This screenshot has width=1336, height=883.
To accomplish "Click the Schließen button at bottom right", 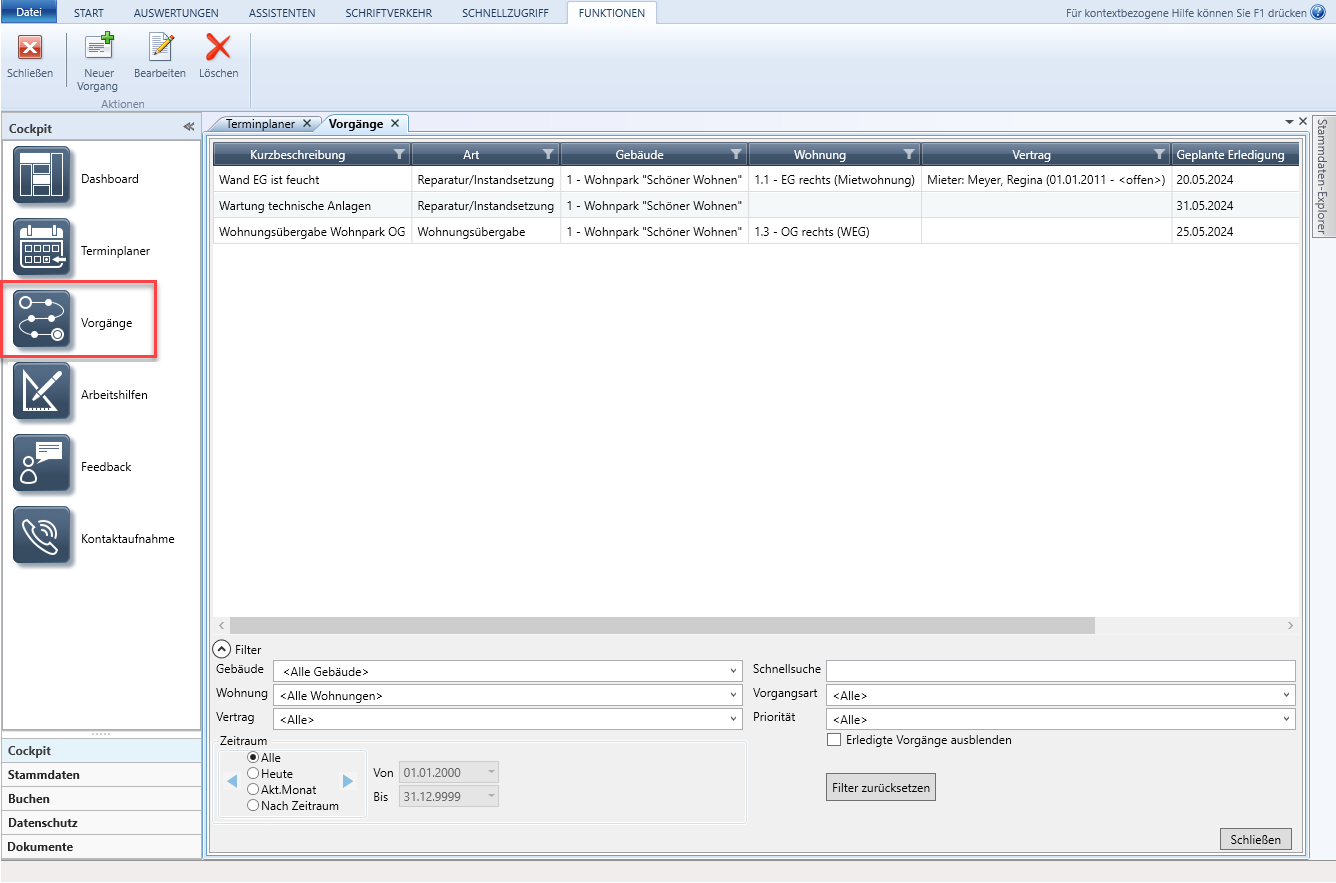I will [x=1255, y=840].
